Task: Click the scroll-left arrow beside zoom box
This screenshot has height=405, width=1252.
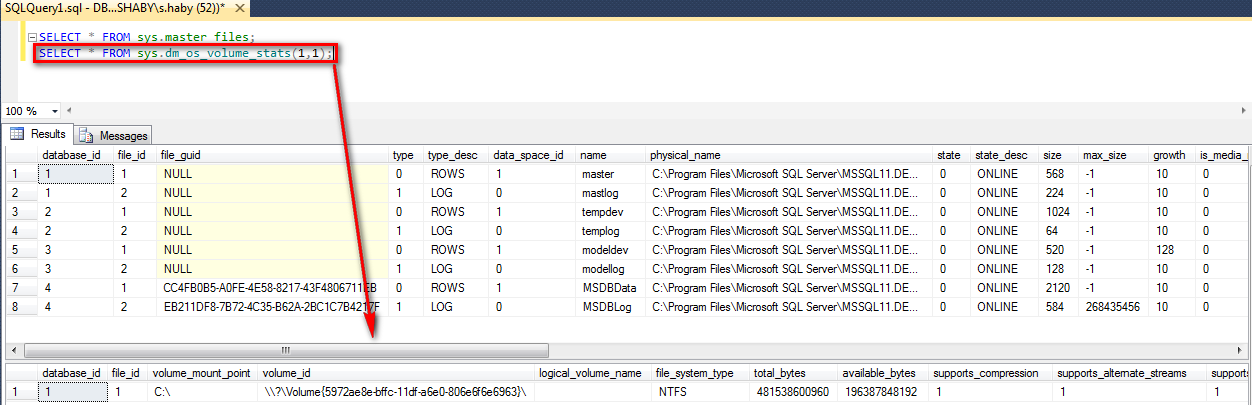Action: click(71, 111)
